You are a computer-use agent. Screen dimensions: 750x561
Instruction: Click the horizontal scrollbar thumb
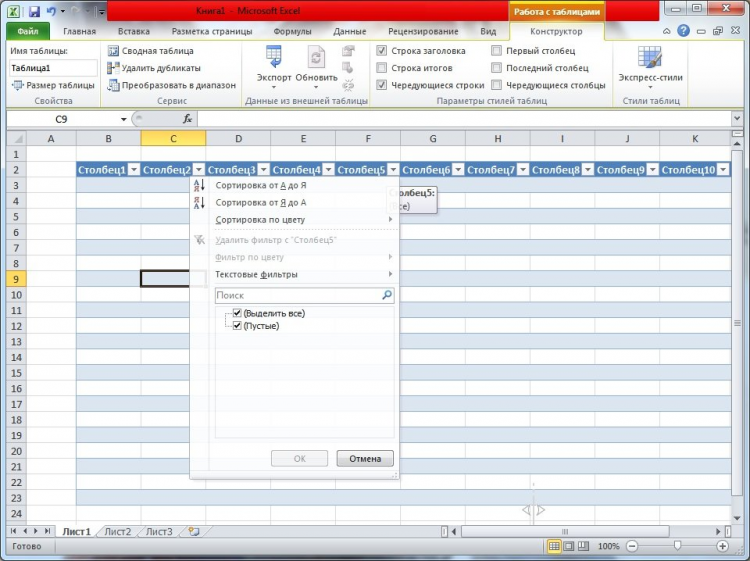(565, 531)
